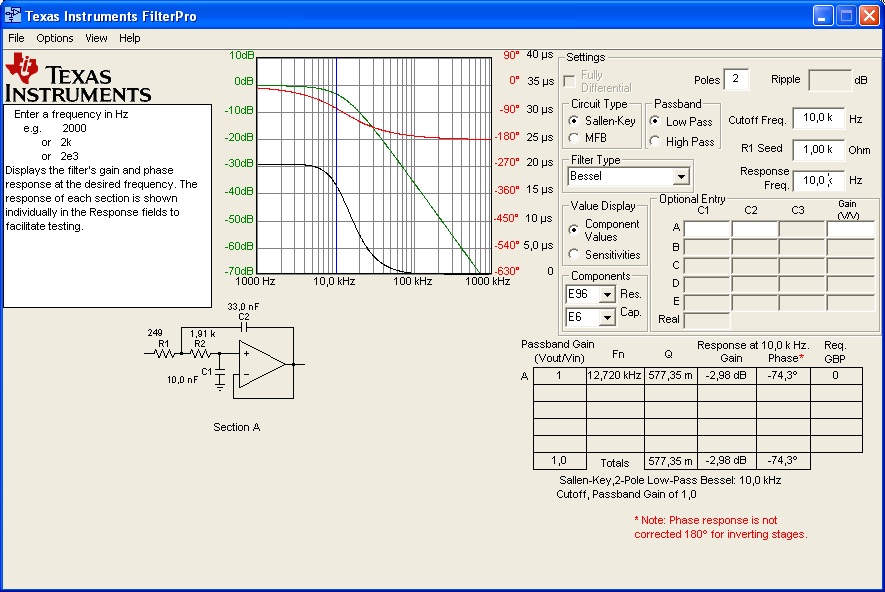Click the Req. GBP value 0
The image size is (885, 592).
836,376
